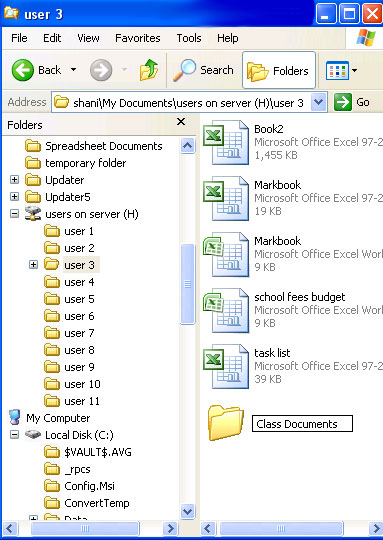Open the Views icon menu
The height and width of the screenshot is (540, 383).
[x=337, y=71]
